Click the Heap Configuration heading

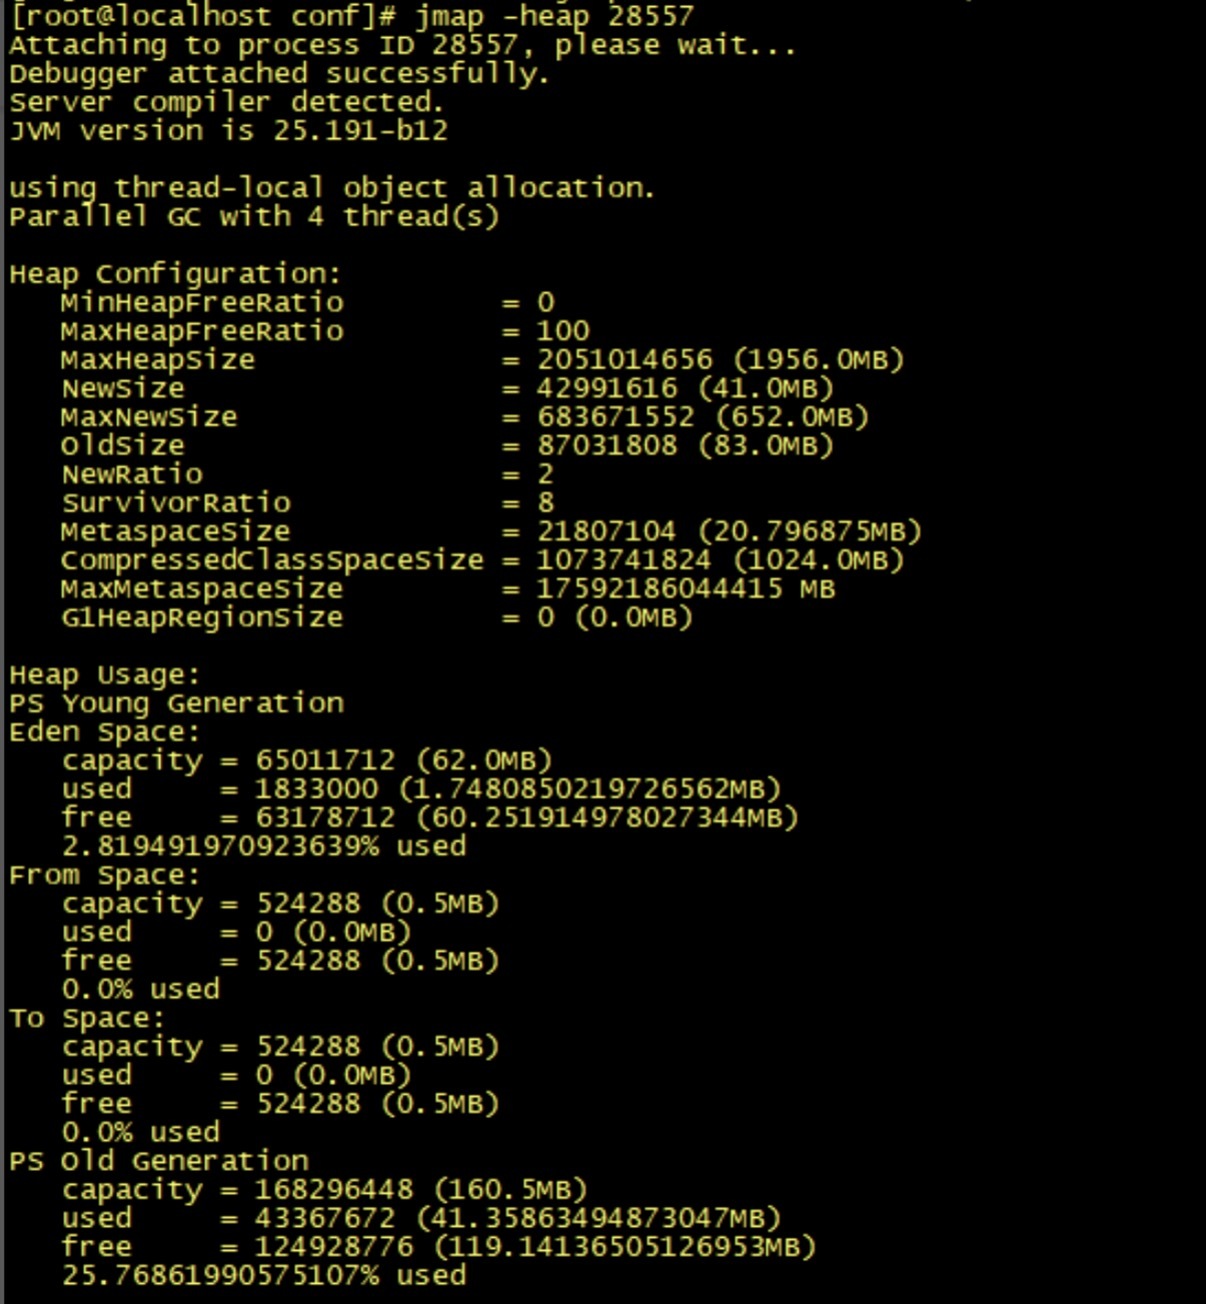(x=175, y=274)
